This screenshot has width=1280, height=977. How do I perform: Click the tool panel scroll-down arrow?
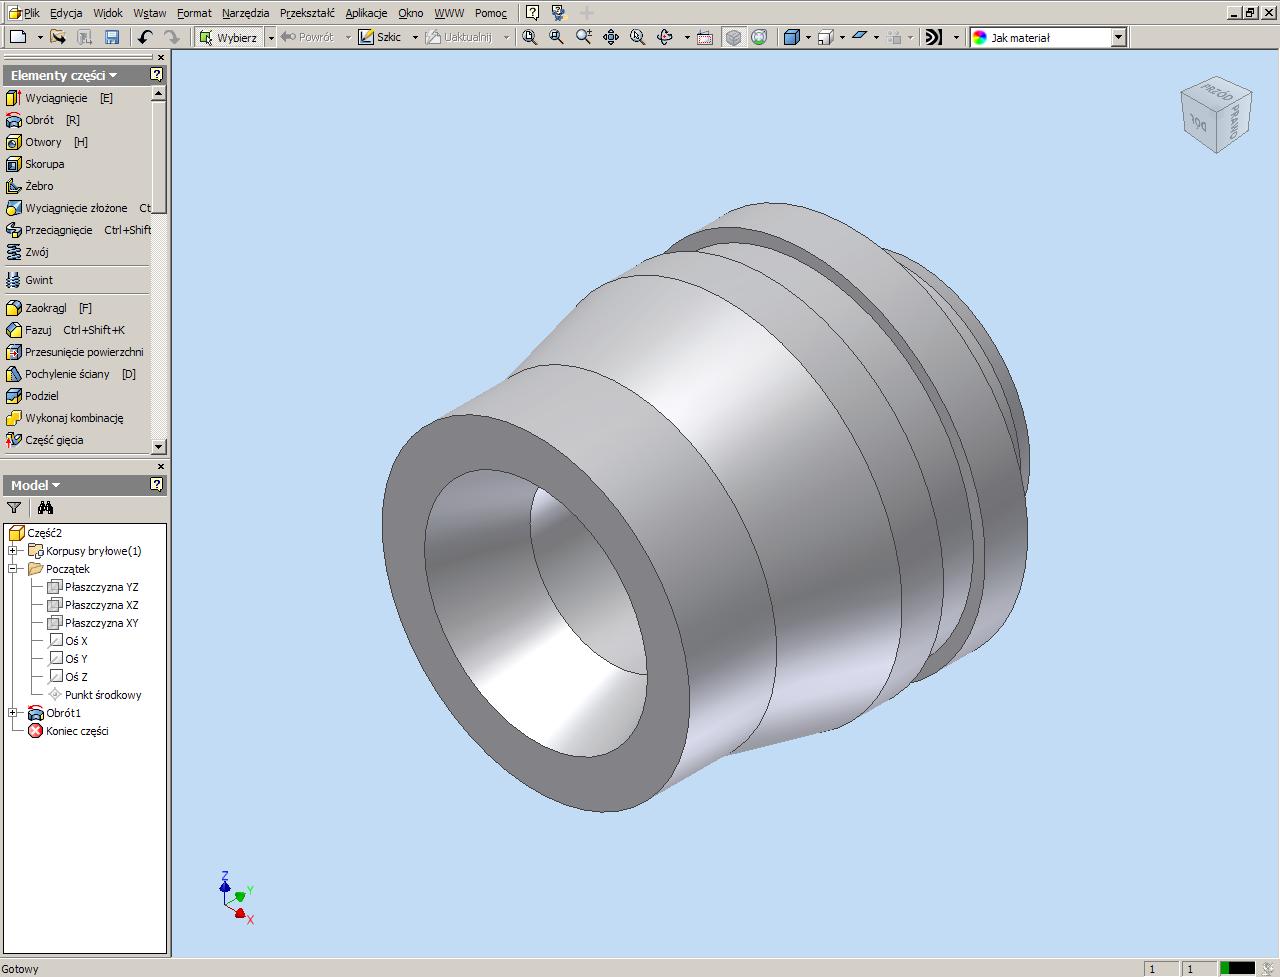158,447
